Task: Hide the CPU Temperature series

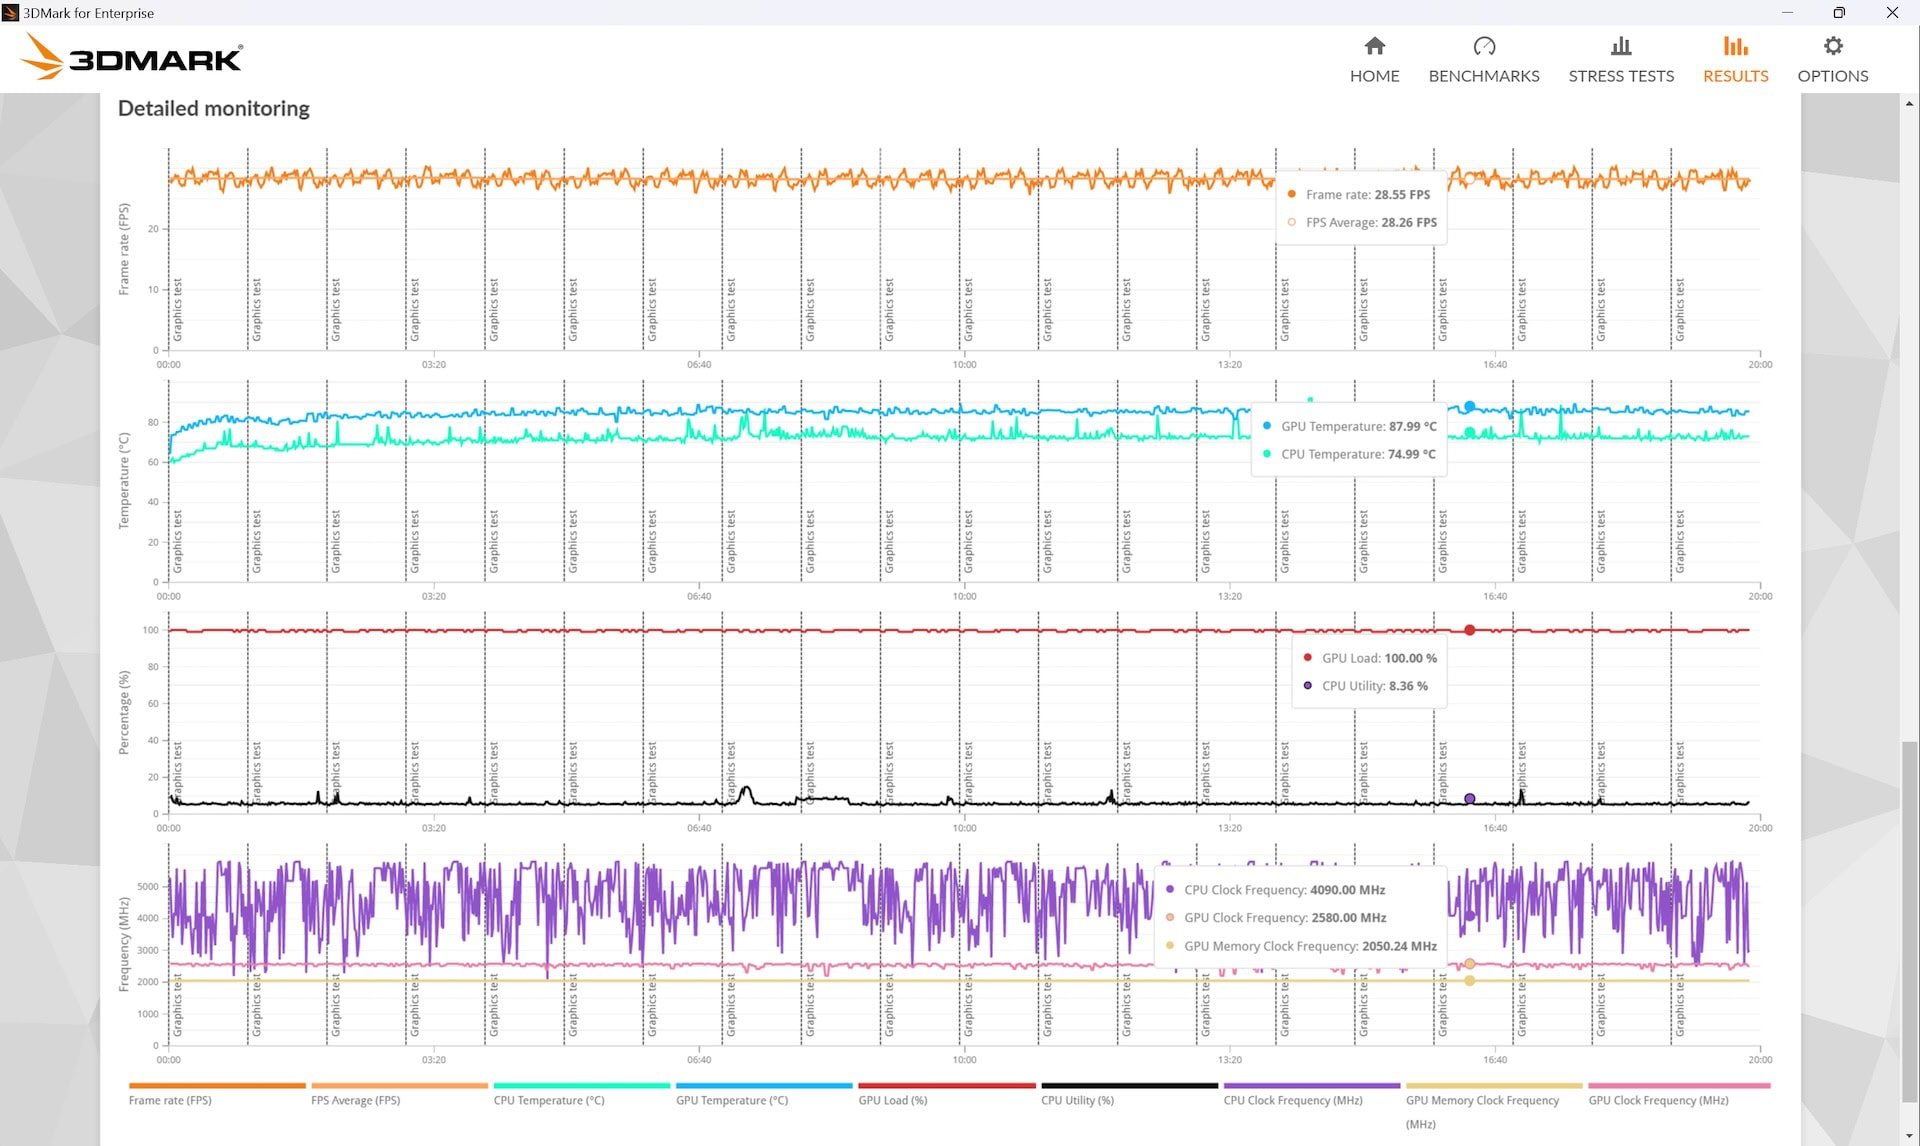Action: pyautogui.click(x=548, y=1100)
